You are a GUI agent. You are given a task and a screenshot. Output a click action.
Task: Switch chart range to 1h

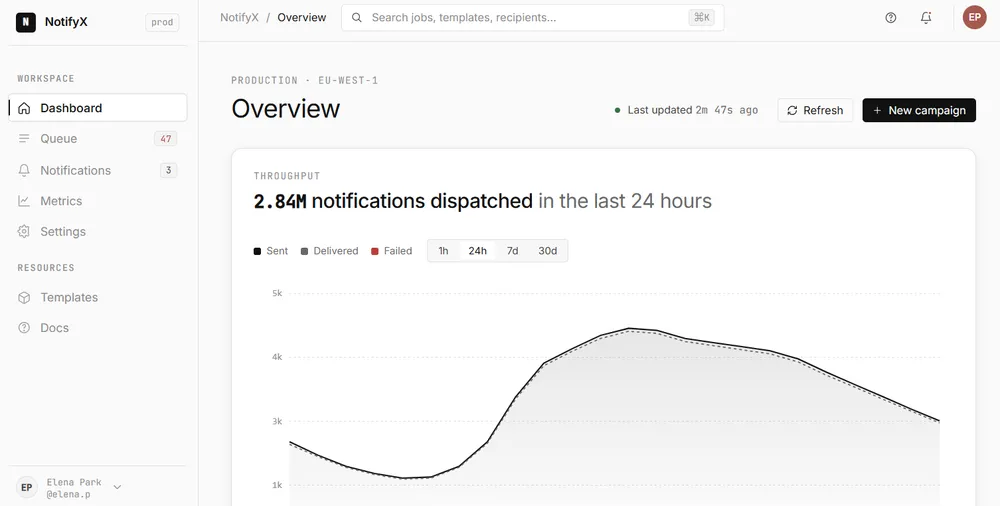click(443, 251)
